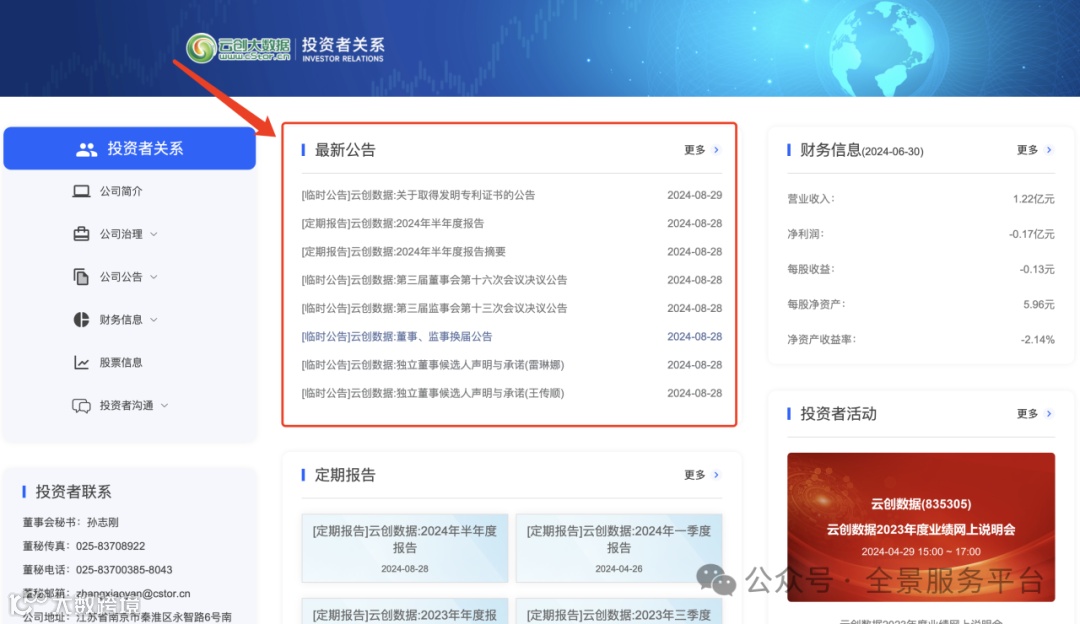Open 第三届董事会第十六次会议决议公告 link
The image size is (1080, 624).
(x=434, y=280)
